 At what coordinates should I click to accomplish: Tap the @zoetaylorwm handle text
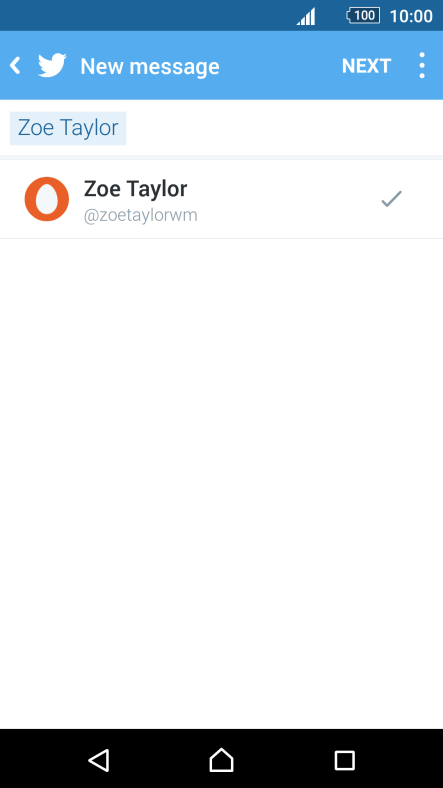141,216
